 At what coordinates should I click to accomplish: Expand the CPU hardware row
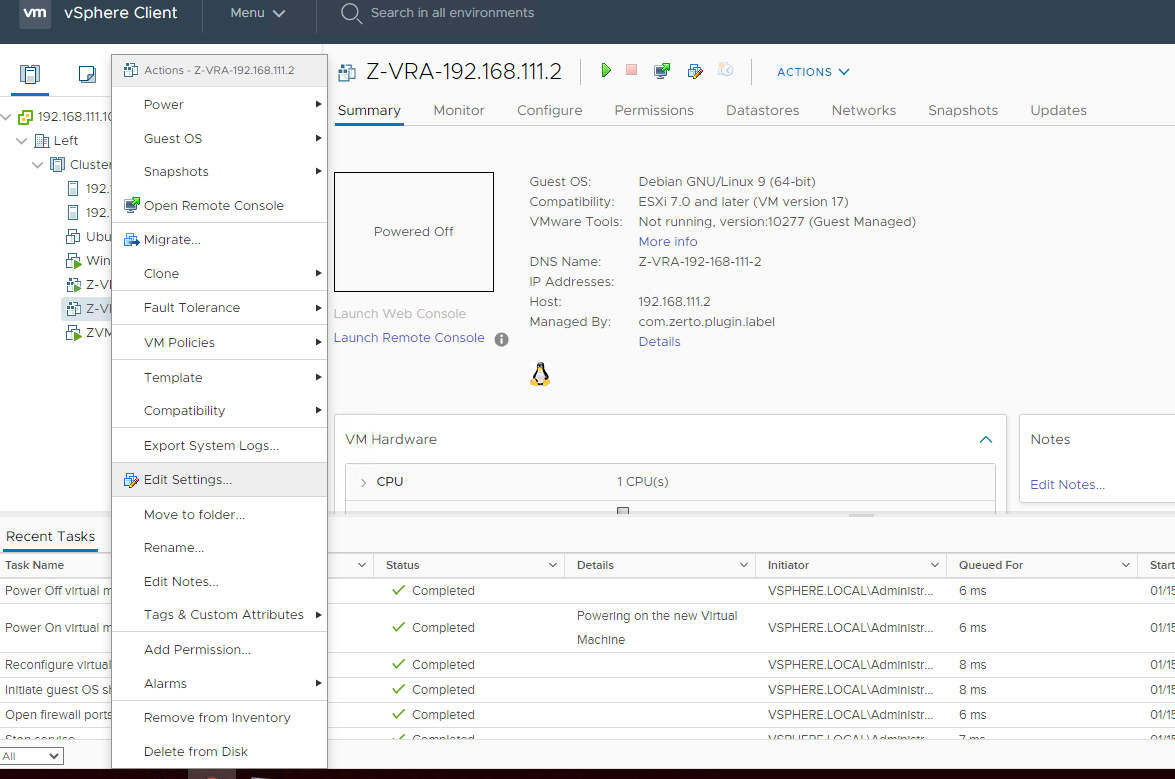click(x=363, y=482)
